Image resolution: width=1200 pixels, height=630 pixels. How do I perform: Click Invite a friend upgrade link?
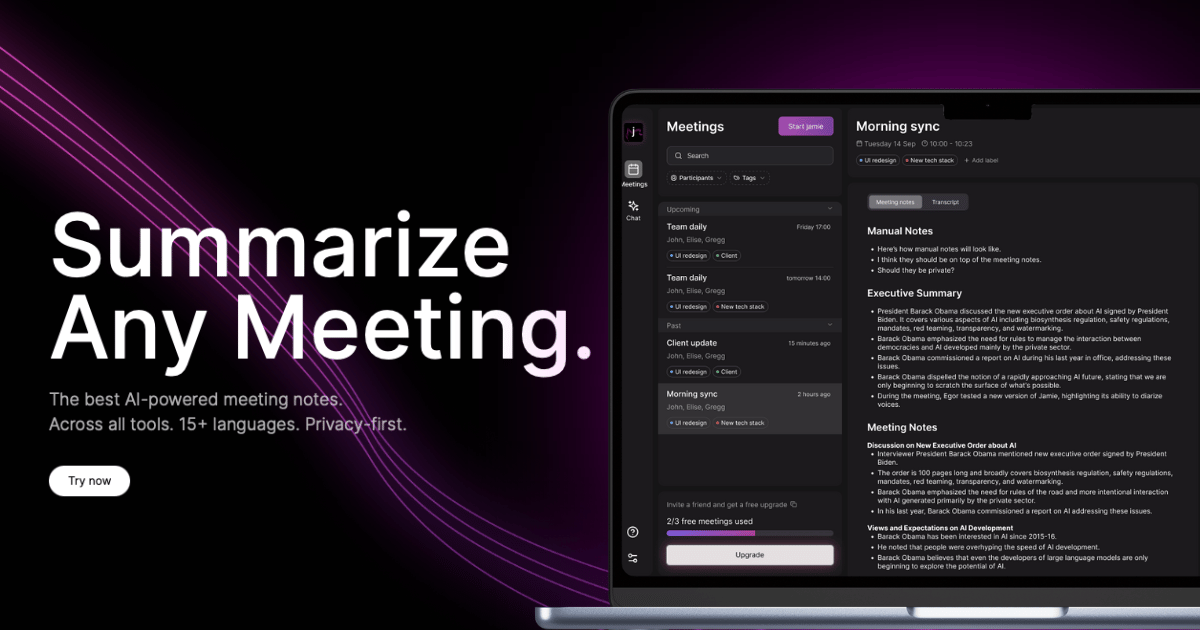coord(727,504)
